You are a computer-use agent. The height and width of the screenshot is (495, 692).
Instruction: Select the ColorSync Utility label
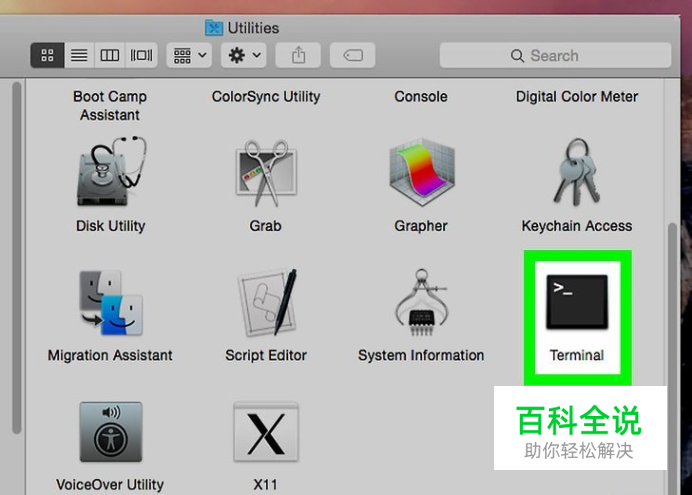point(266,97)
